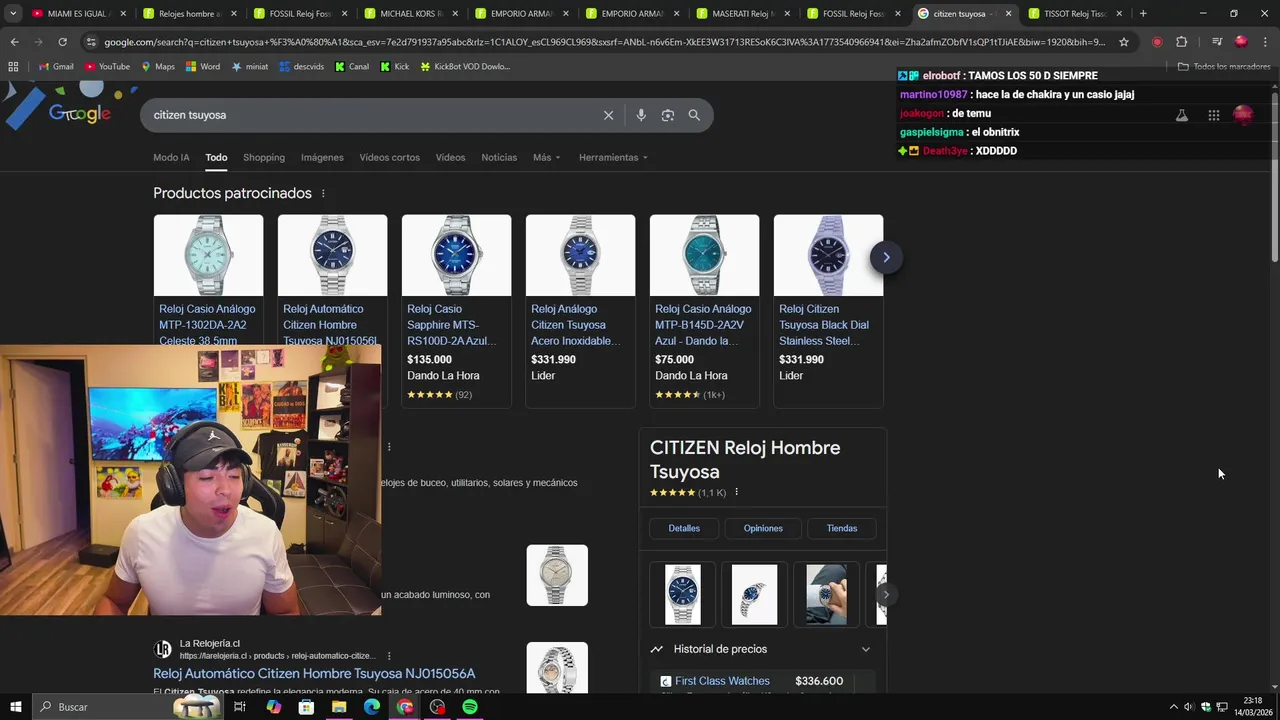Screen dimensions: 1280x720
Task: Open Todos los marcadores folder
Action: pyautogui.click(x=1224, y=66)
